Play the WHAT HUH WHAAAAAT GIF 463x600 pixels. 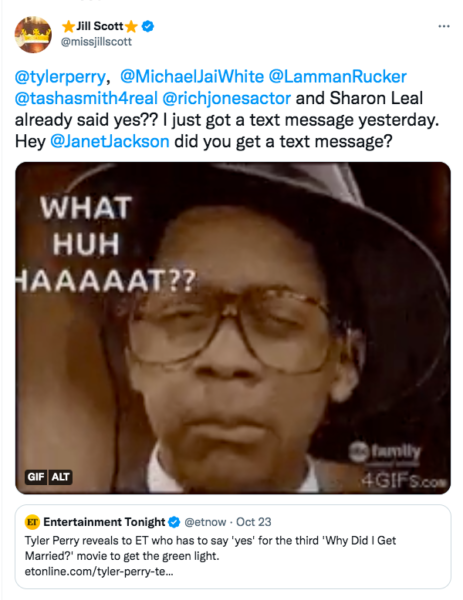coord(233,328)
